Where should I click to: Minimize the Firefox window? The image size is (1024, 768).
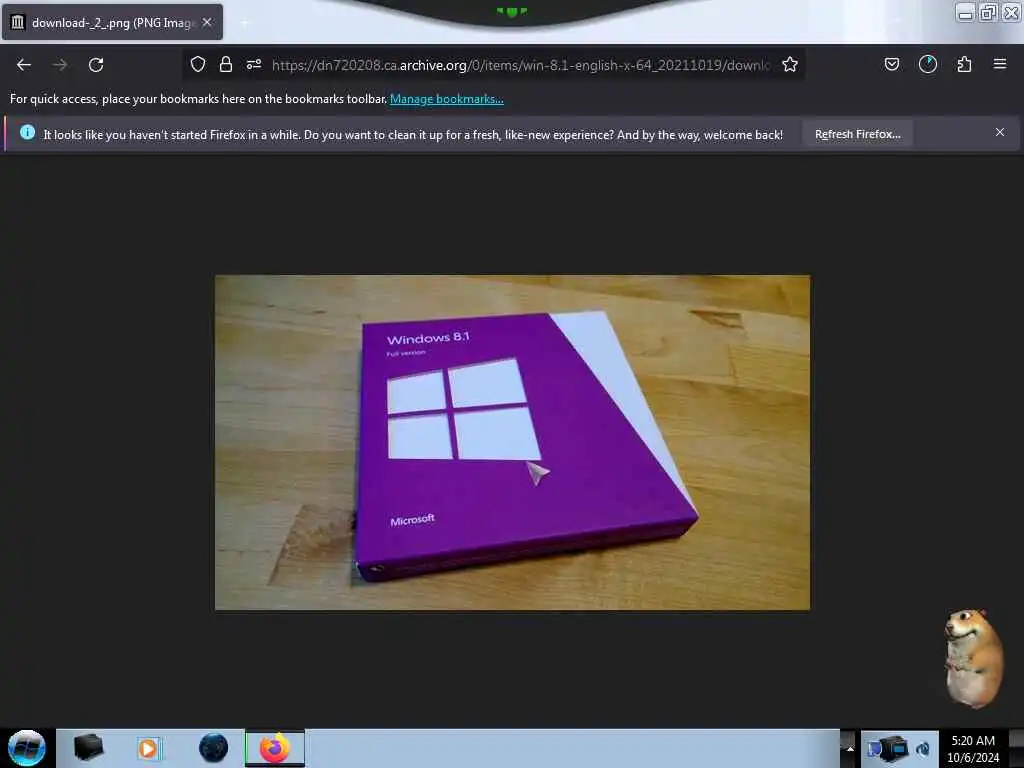pos(965,12)
